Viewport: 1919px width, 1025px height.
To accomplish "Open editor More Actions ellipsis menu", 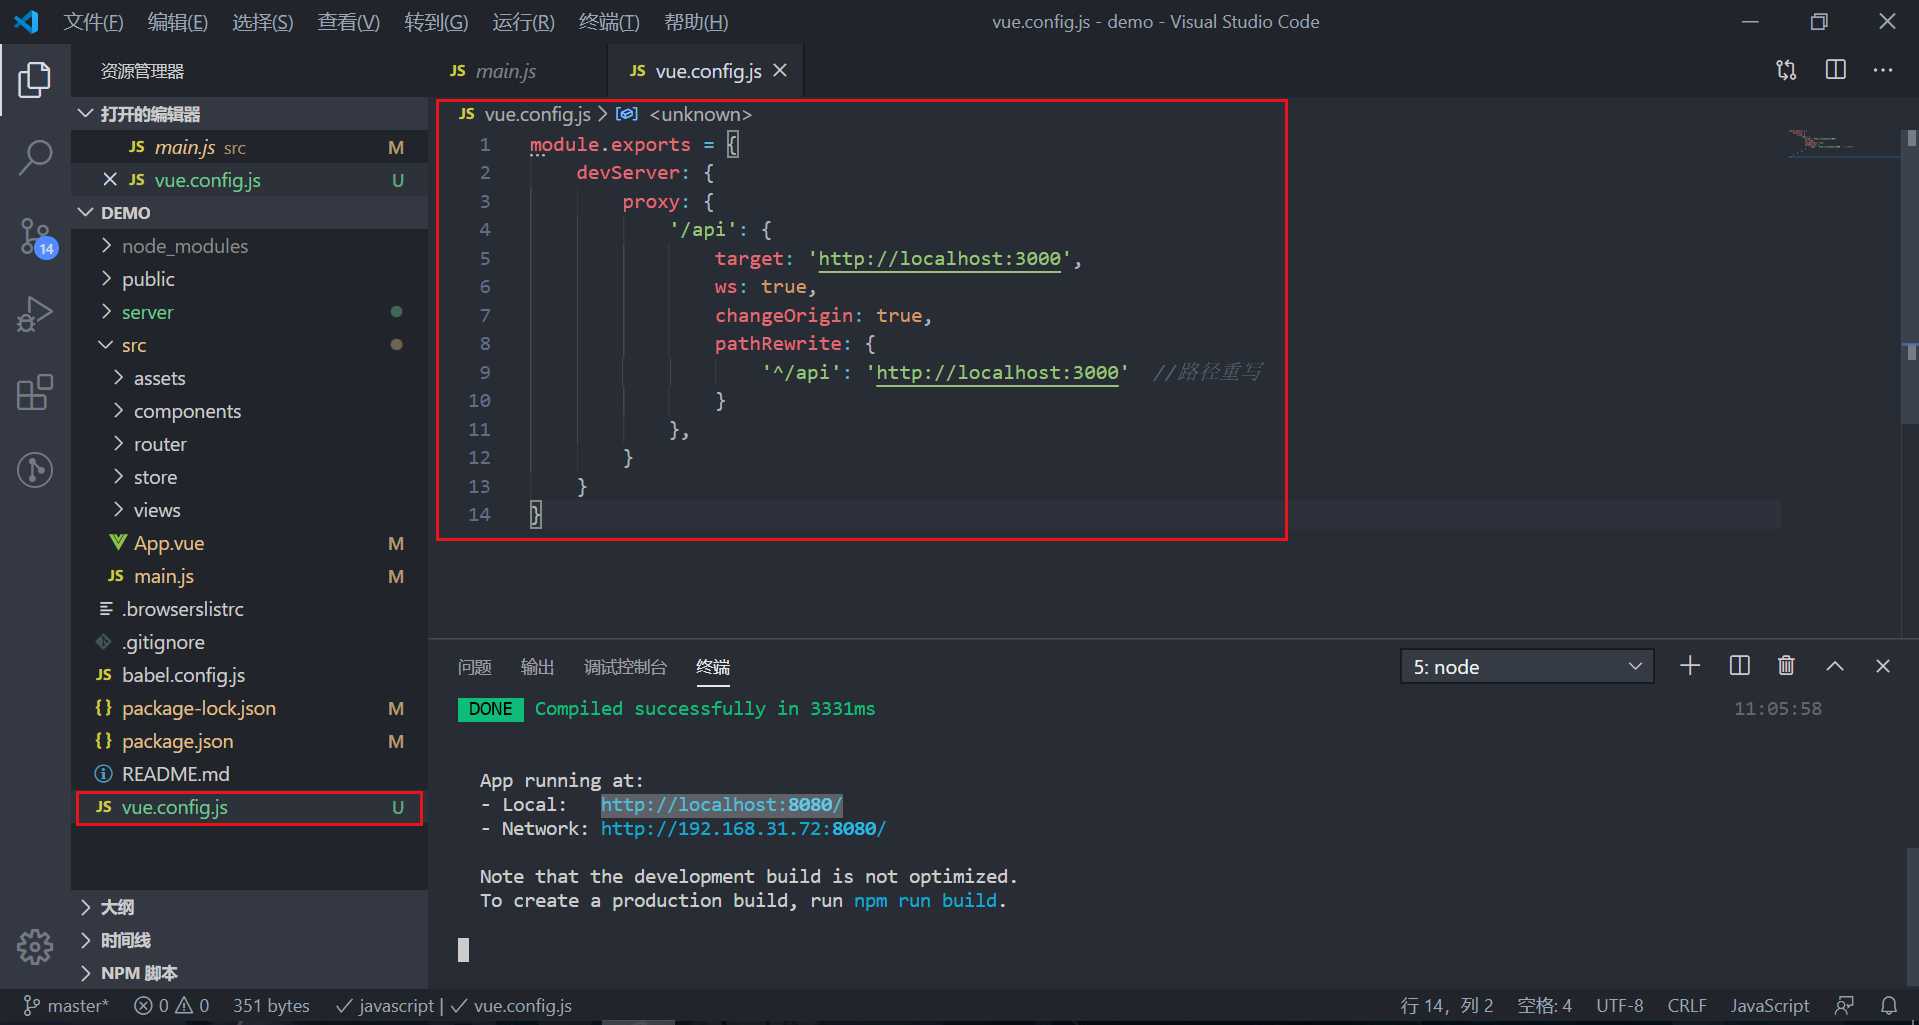I will point(1883,70).
